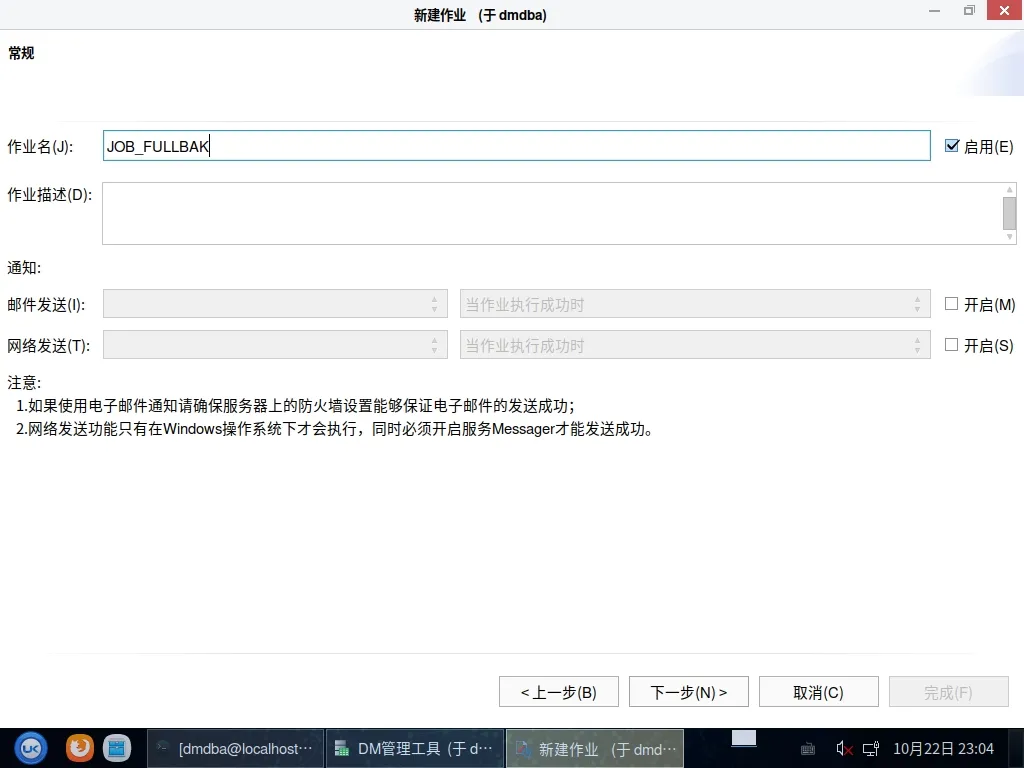Open the file manager taskbar icon
The height and width of the screenshot is (768, 1024).
tap(117, 748)
